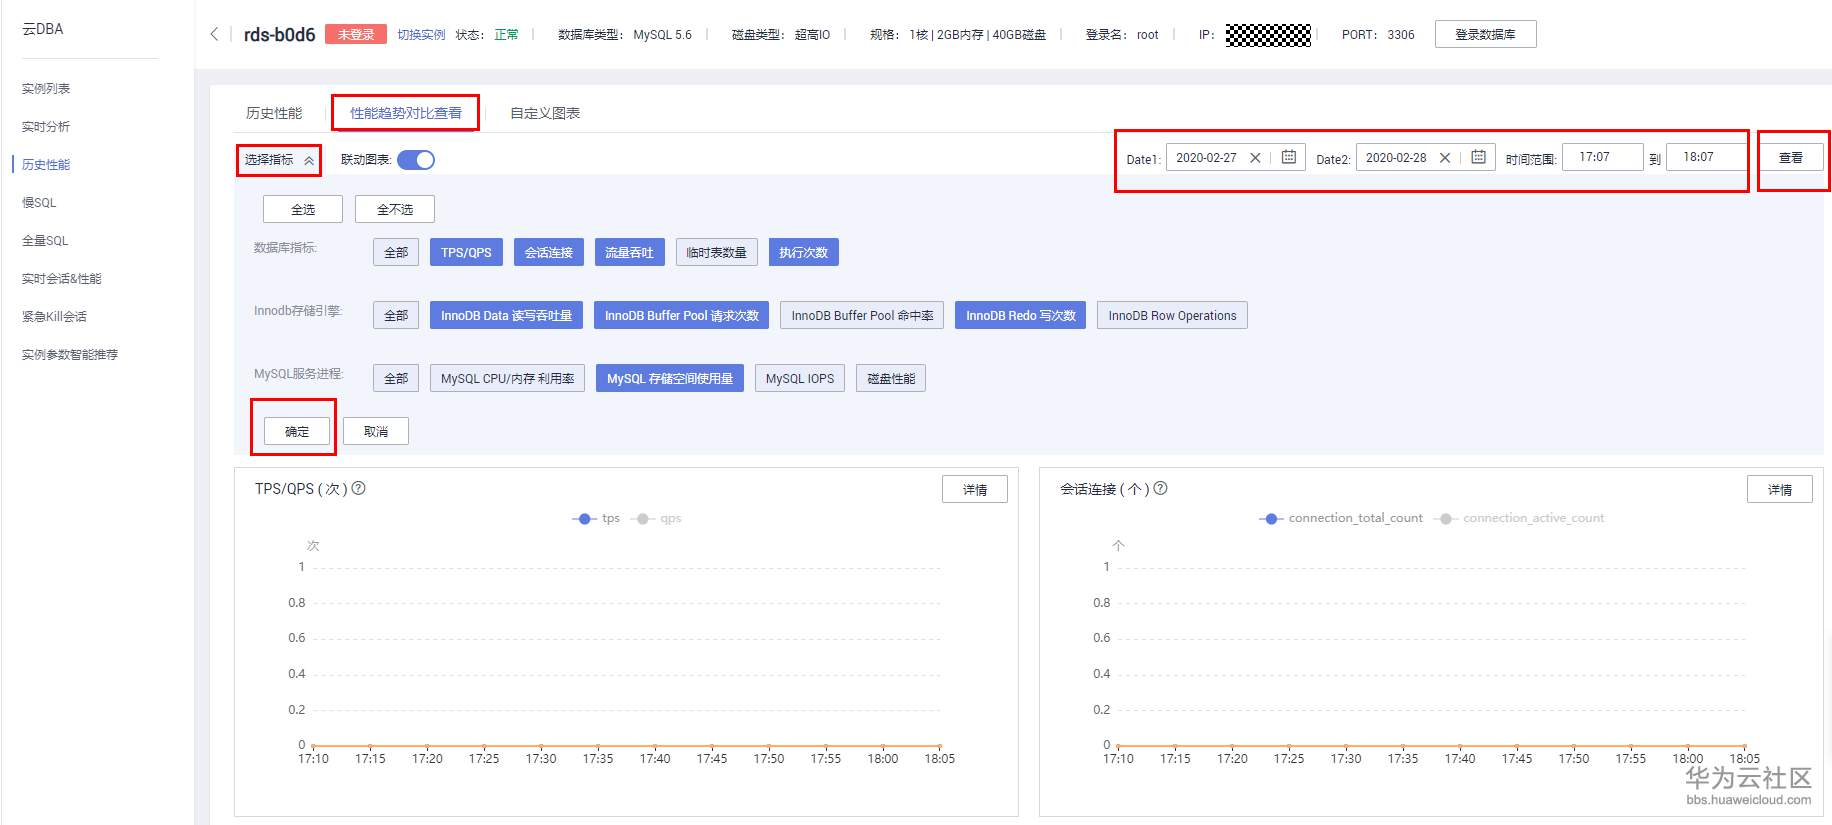Deselect the 会话连接 metric

tap(548, 252)
